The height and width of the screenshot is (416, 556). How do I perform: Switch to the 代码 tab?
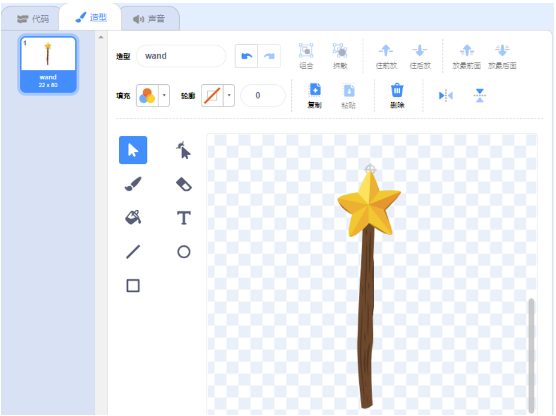click(x=33, y=19)
